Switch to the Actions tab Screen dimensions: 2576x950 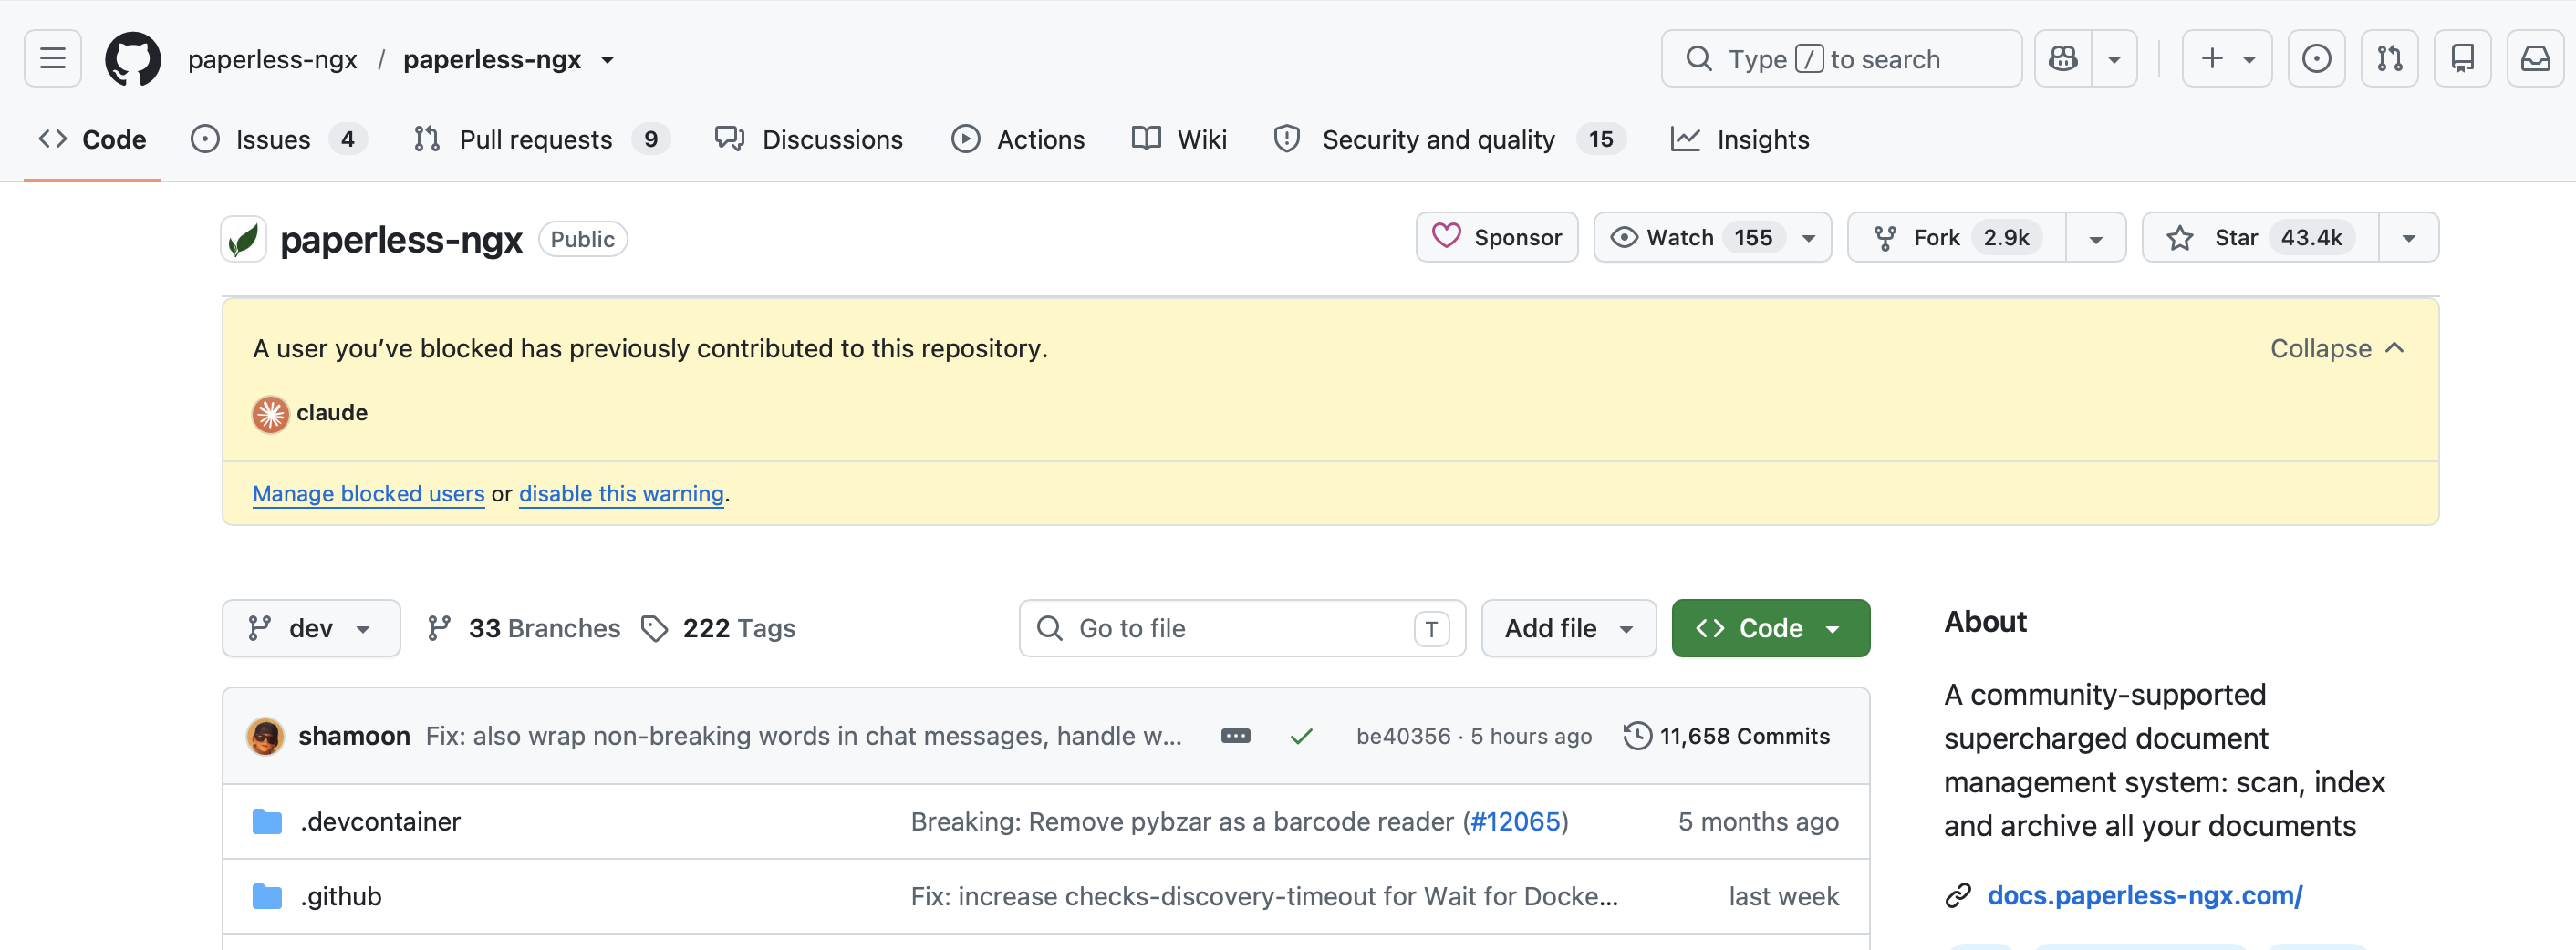(1018, 139)
